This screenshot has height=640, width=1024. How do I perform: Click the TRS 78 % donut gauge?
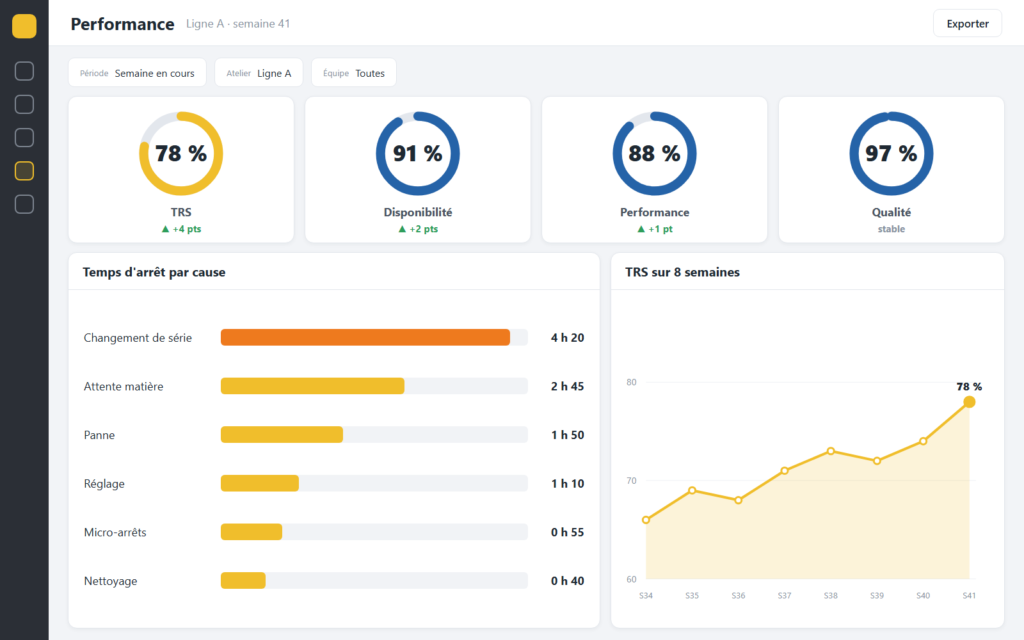click(x=181, y=153)
